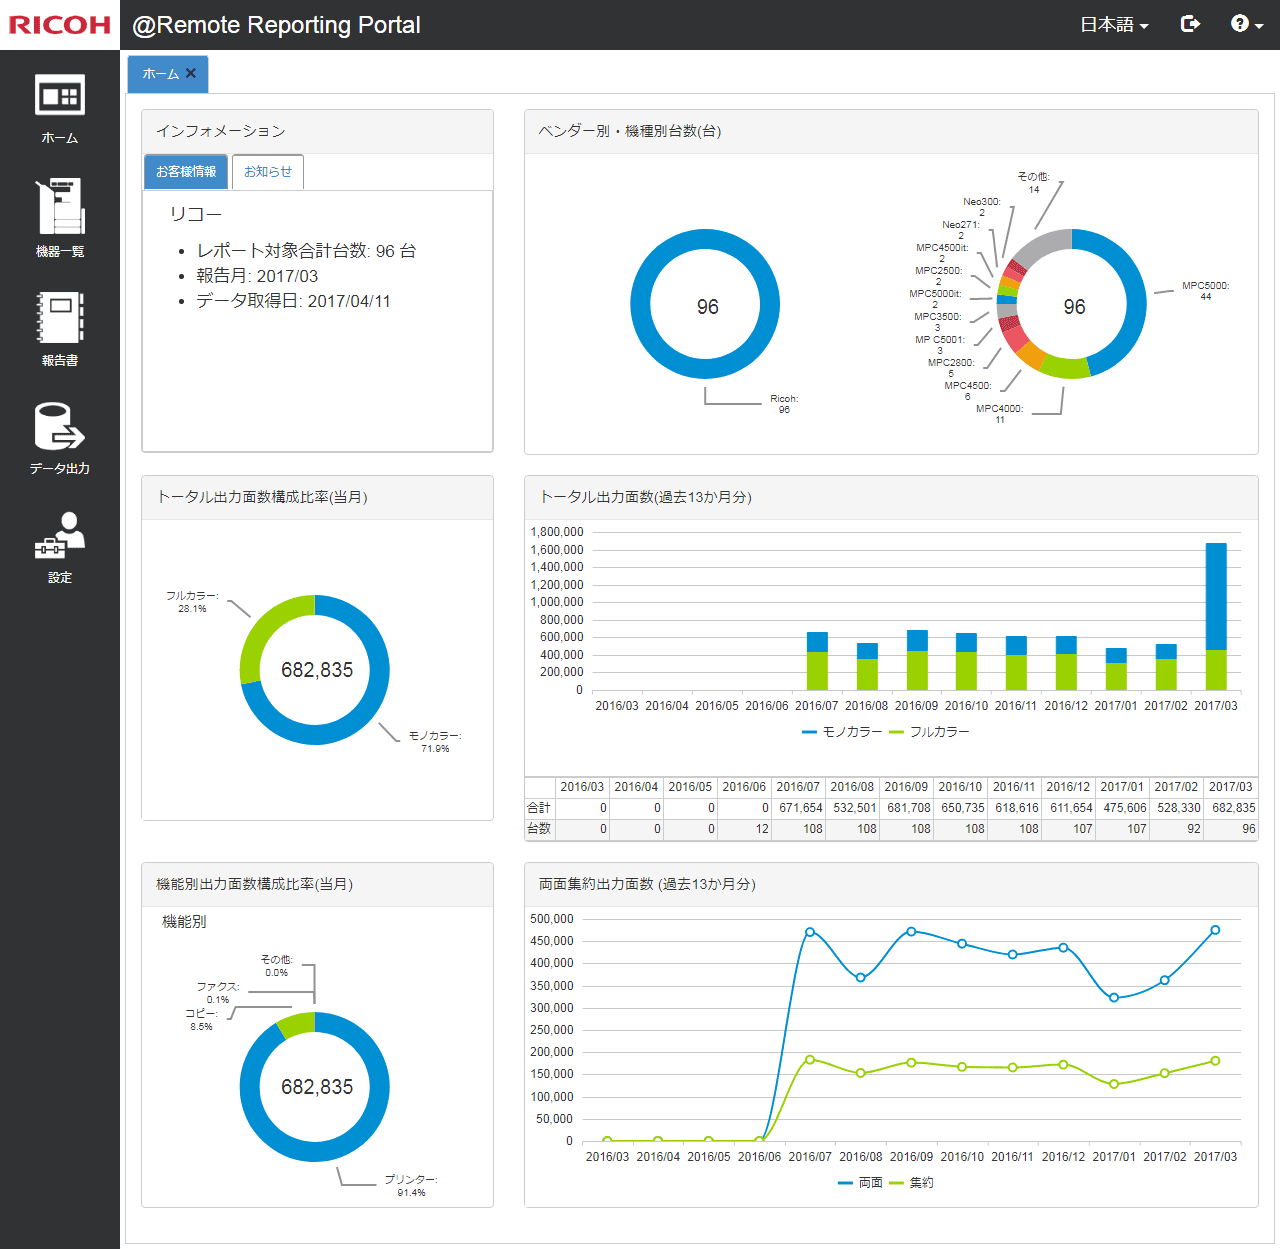This screenshot has width=1280, height=1249.
Task: Click the logout icon in the top bar
Action: tap(1190, 24)
